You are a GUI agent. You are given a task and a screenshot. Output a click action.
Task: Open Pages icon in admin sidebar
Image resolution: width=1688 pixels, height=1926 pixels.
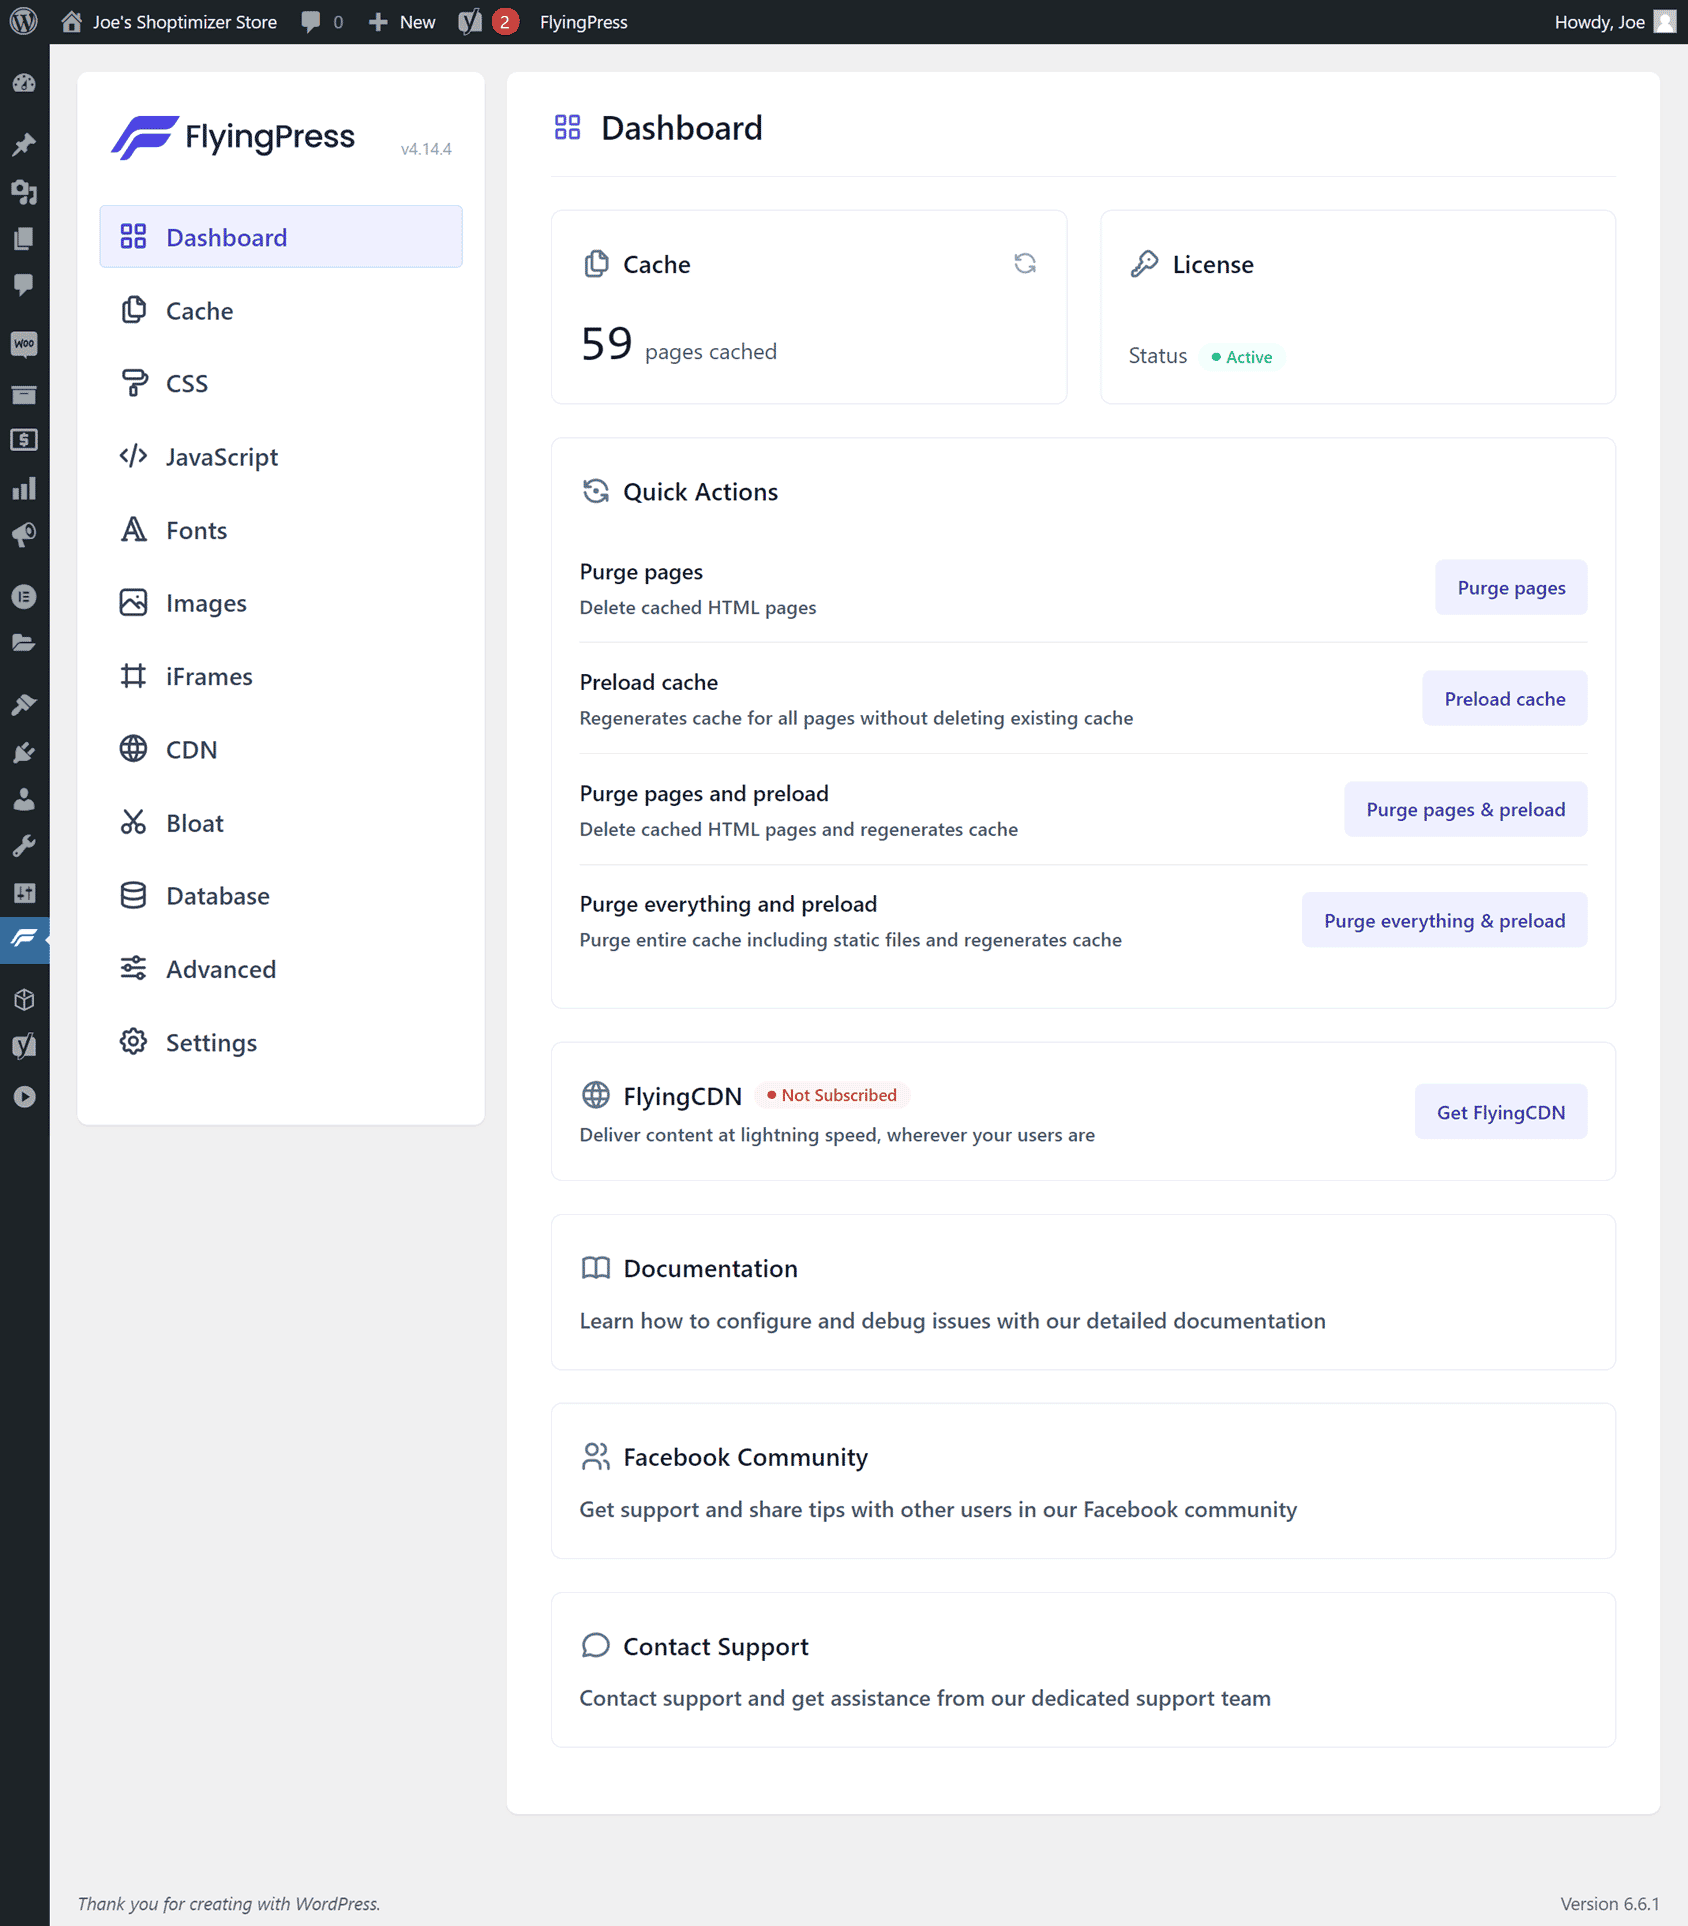click(x=24, y=238)
